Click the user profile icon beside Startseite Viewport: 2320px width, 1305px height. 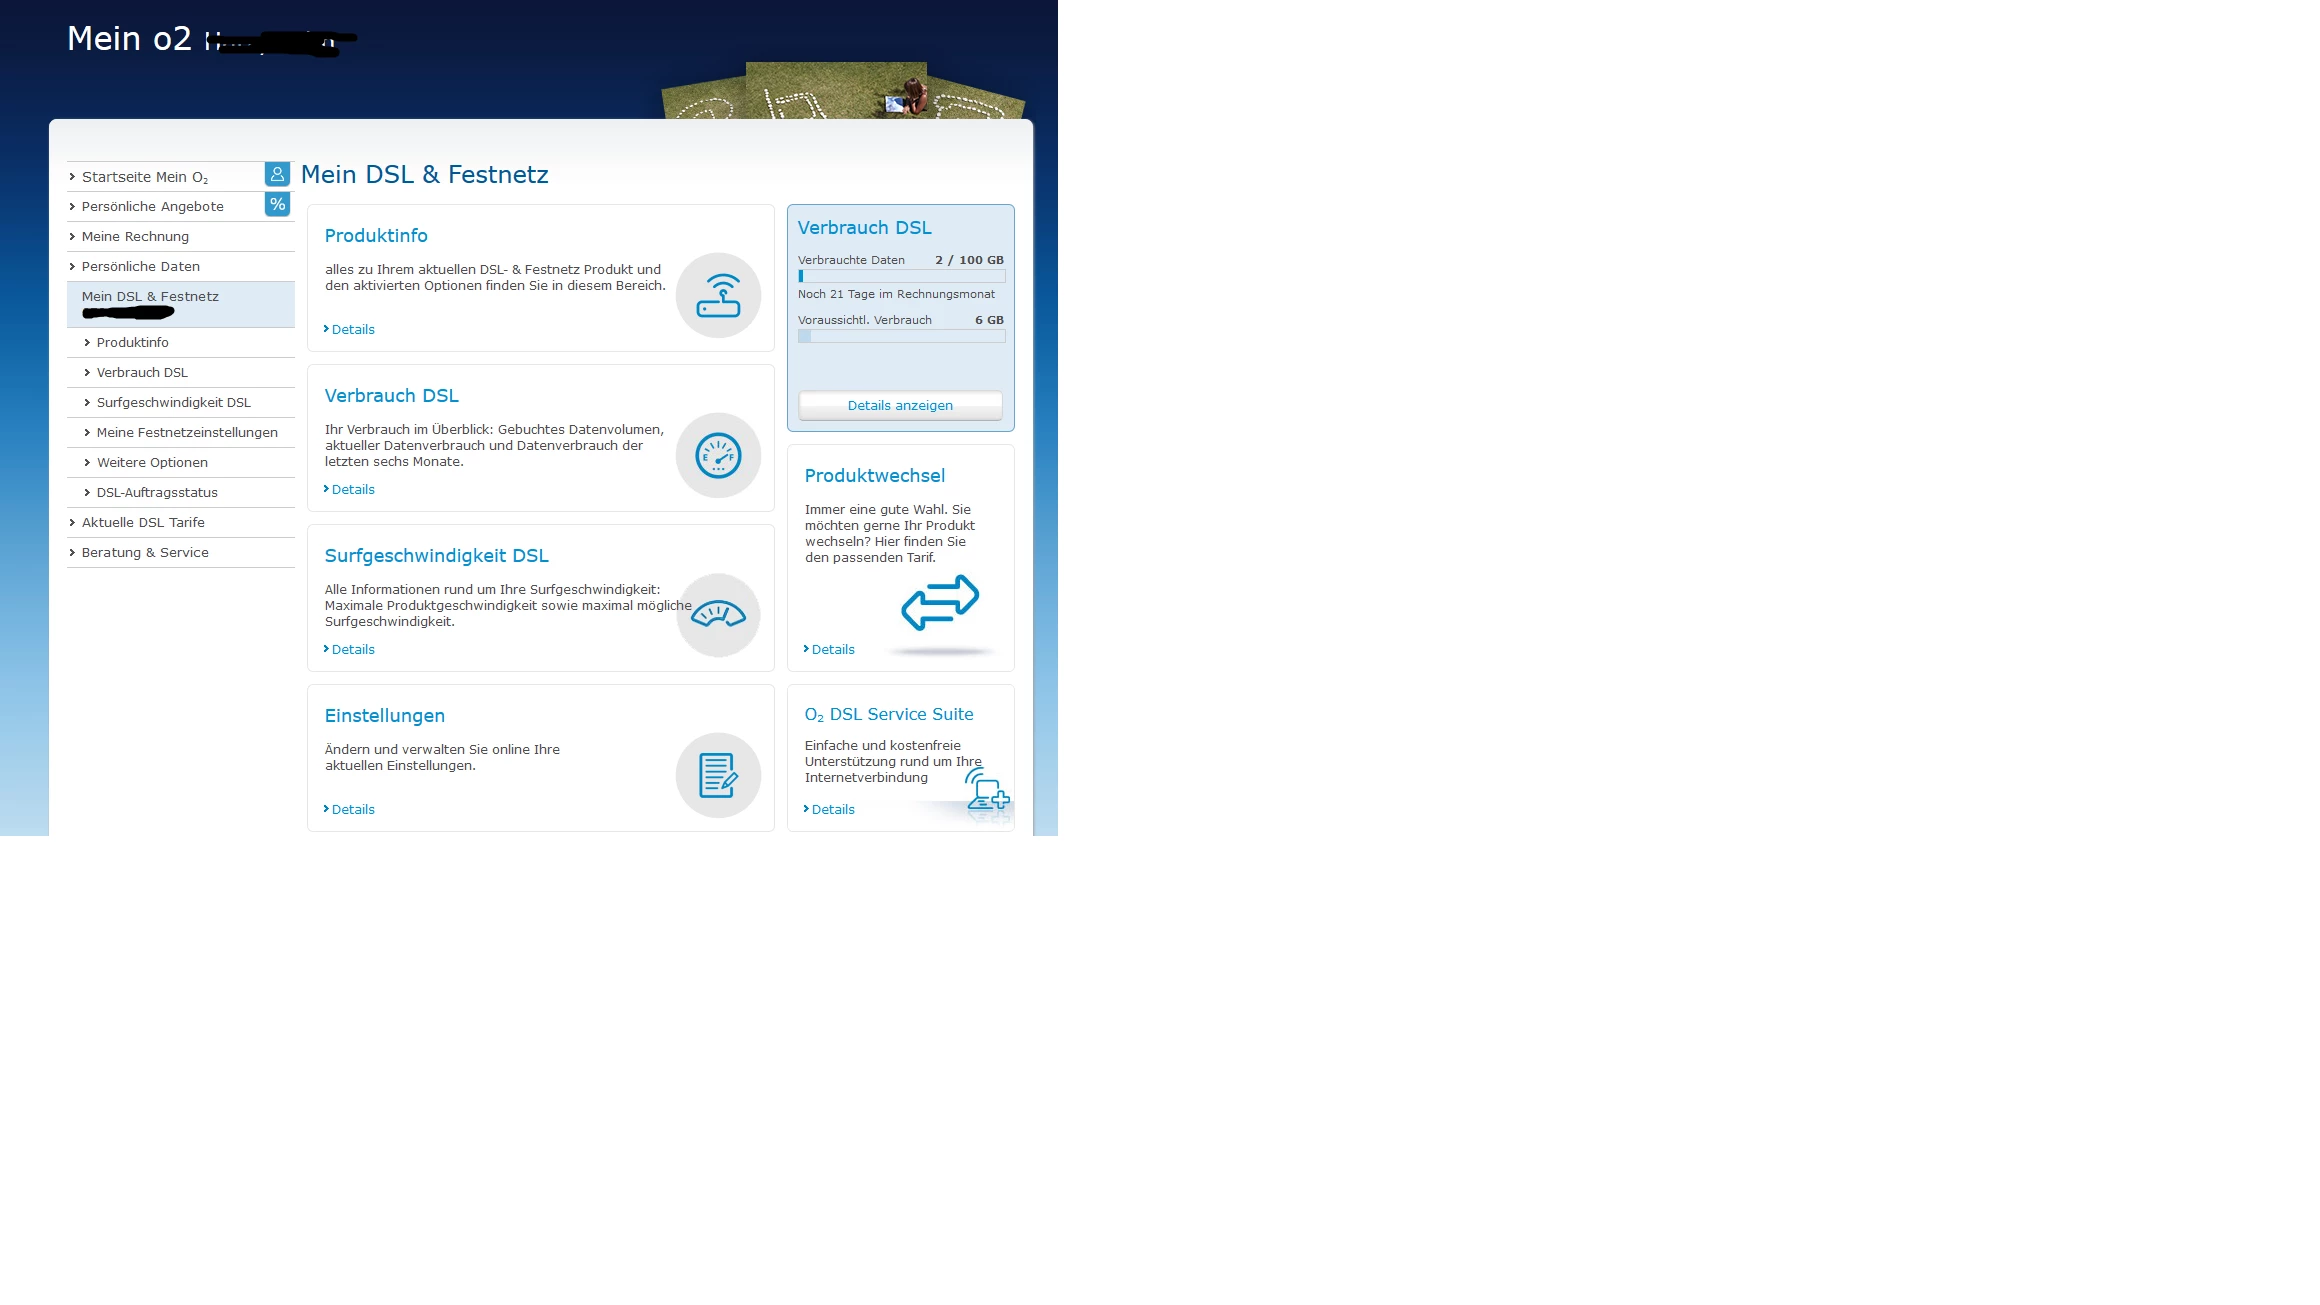[x=277, y=174]
